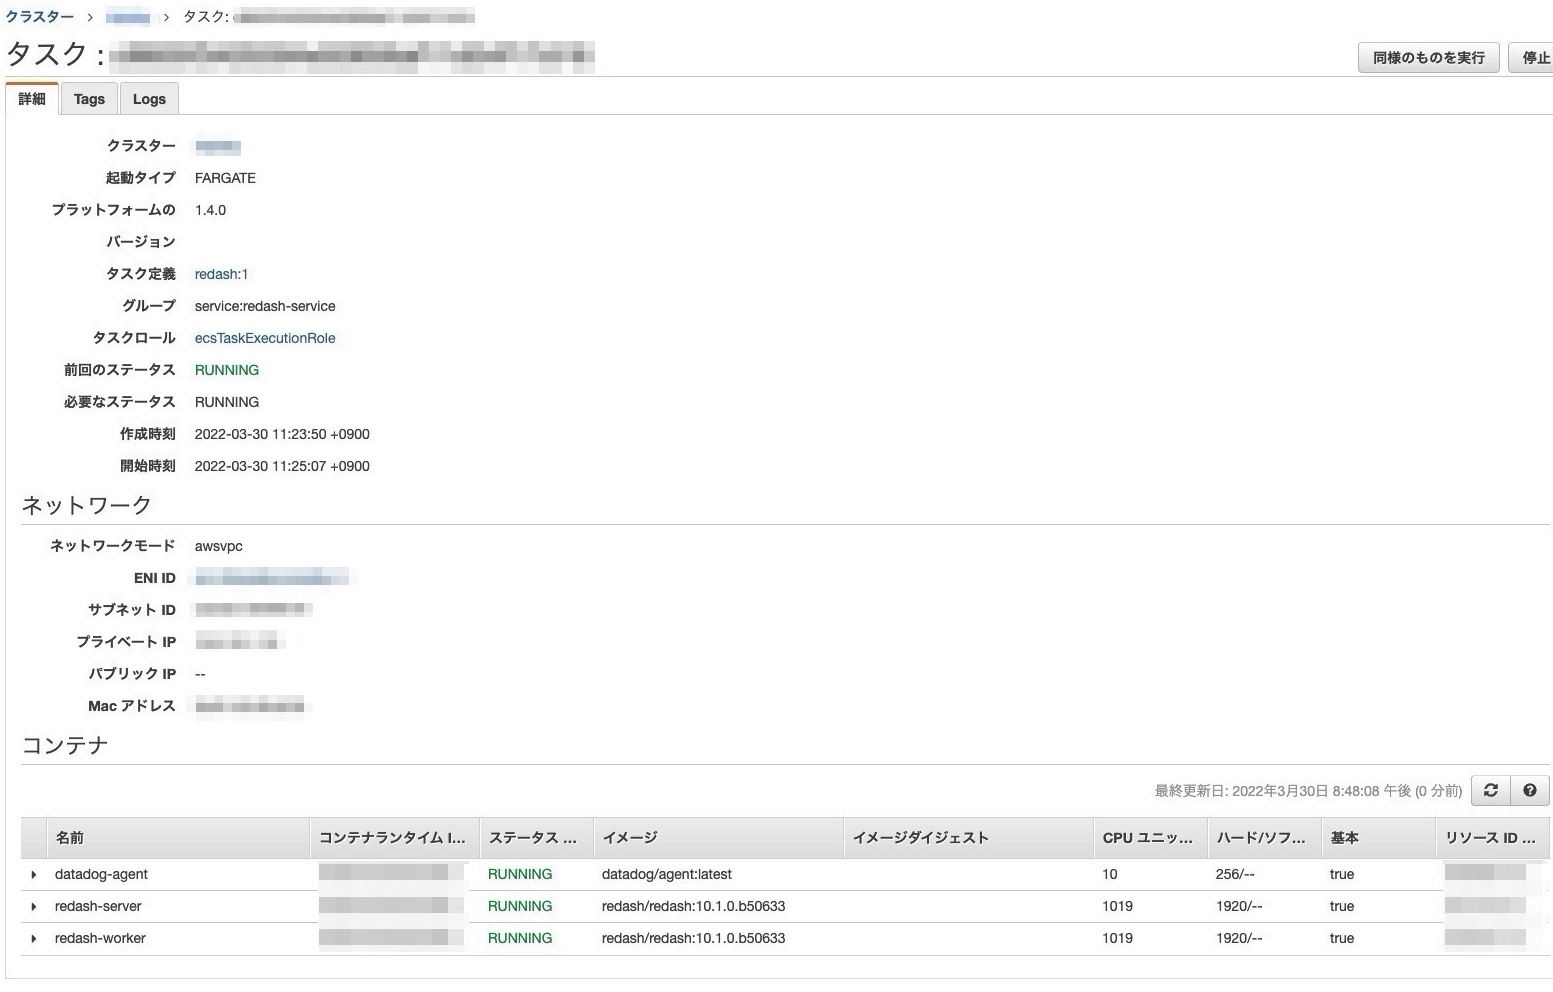Expand the redash-worker container row
Screen dimensions: 1553x992
point(34,939)
